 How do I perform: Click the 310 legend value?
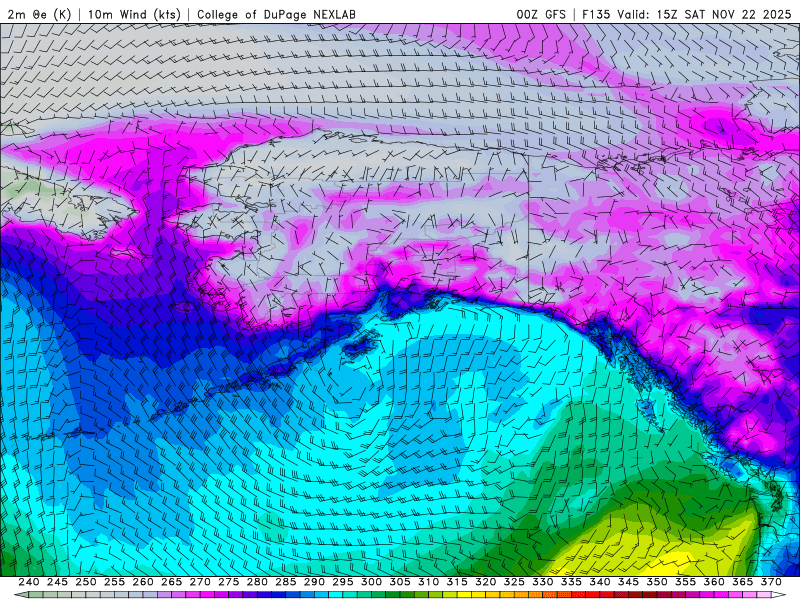click(x=429, y=582)
